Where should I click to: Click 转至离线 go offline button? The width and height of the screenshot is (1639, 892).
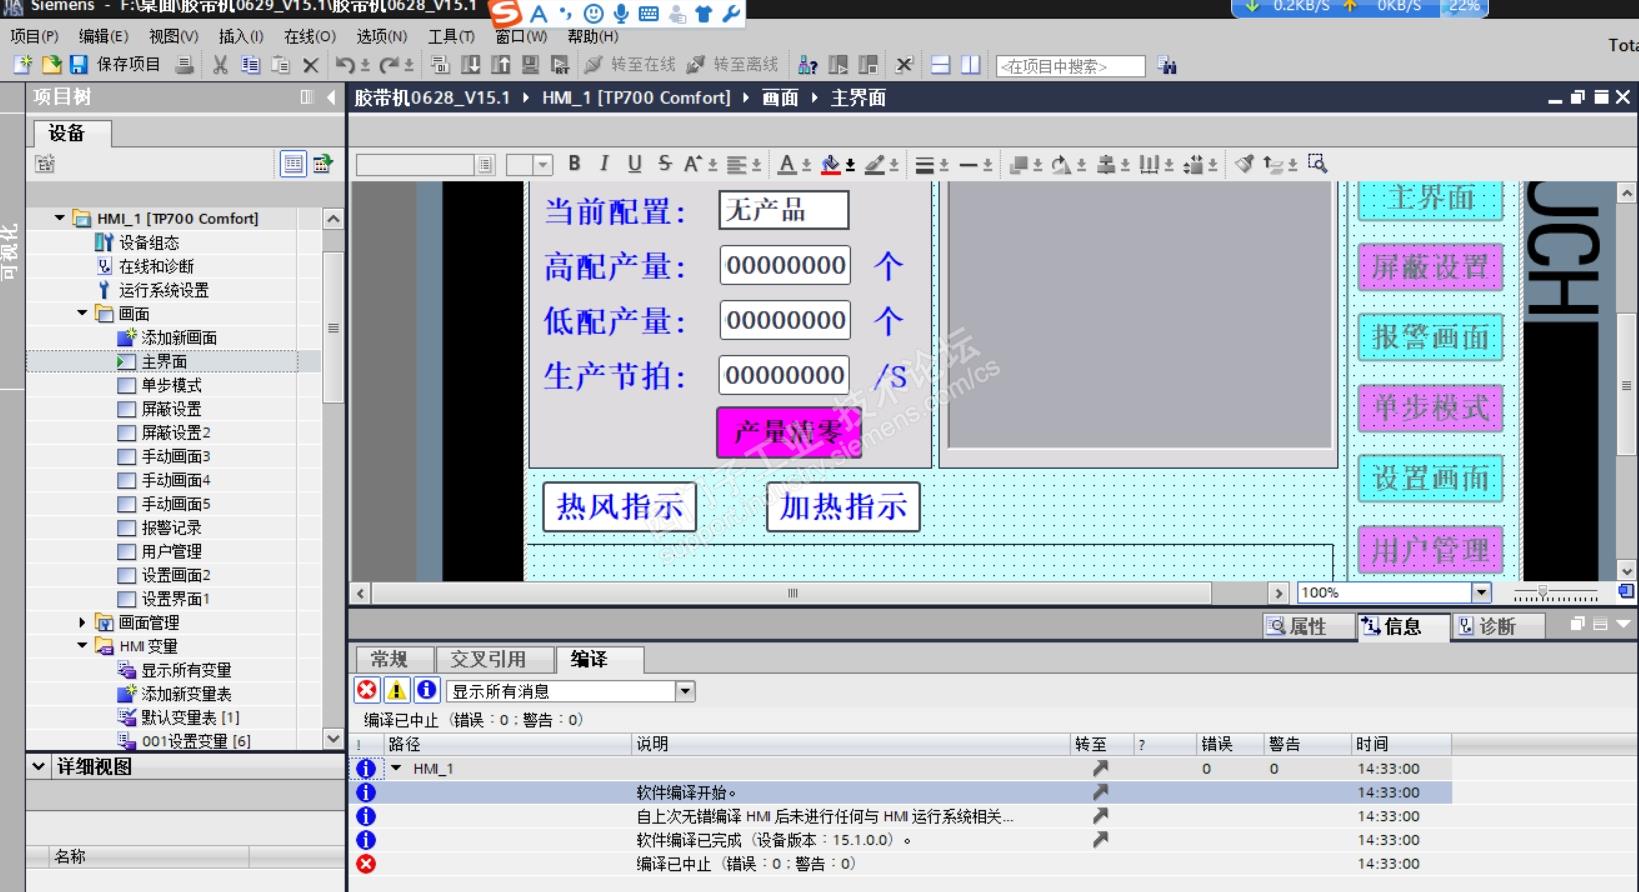coord(733,65)
